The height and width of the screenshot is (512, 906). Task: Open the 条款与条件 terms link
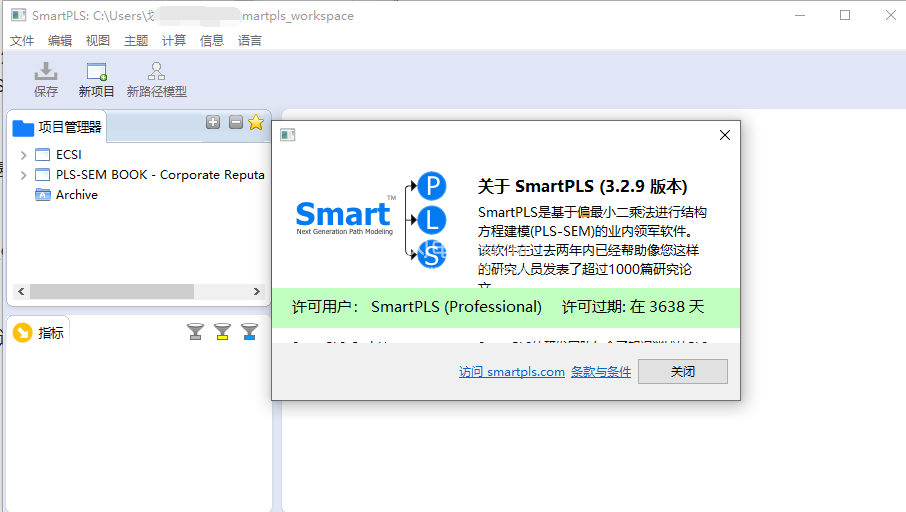pyautogui.click(x=601, y=372)
